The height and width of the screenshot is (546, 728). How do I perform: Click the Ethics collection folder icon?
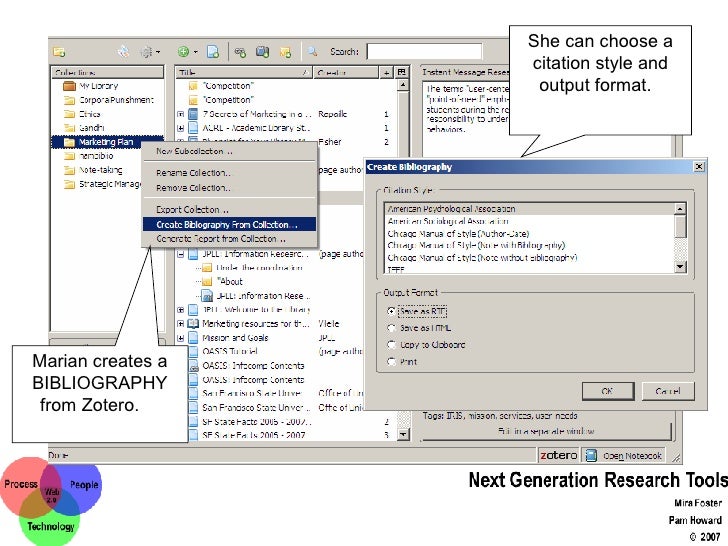tap(69, 114)
